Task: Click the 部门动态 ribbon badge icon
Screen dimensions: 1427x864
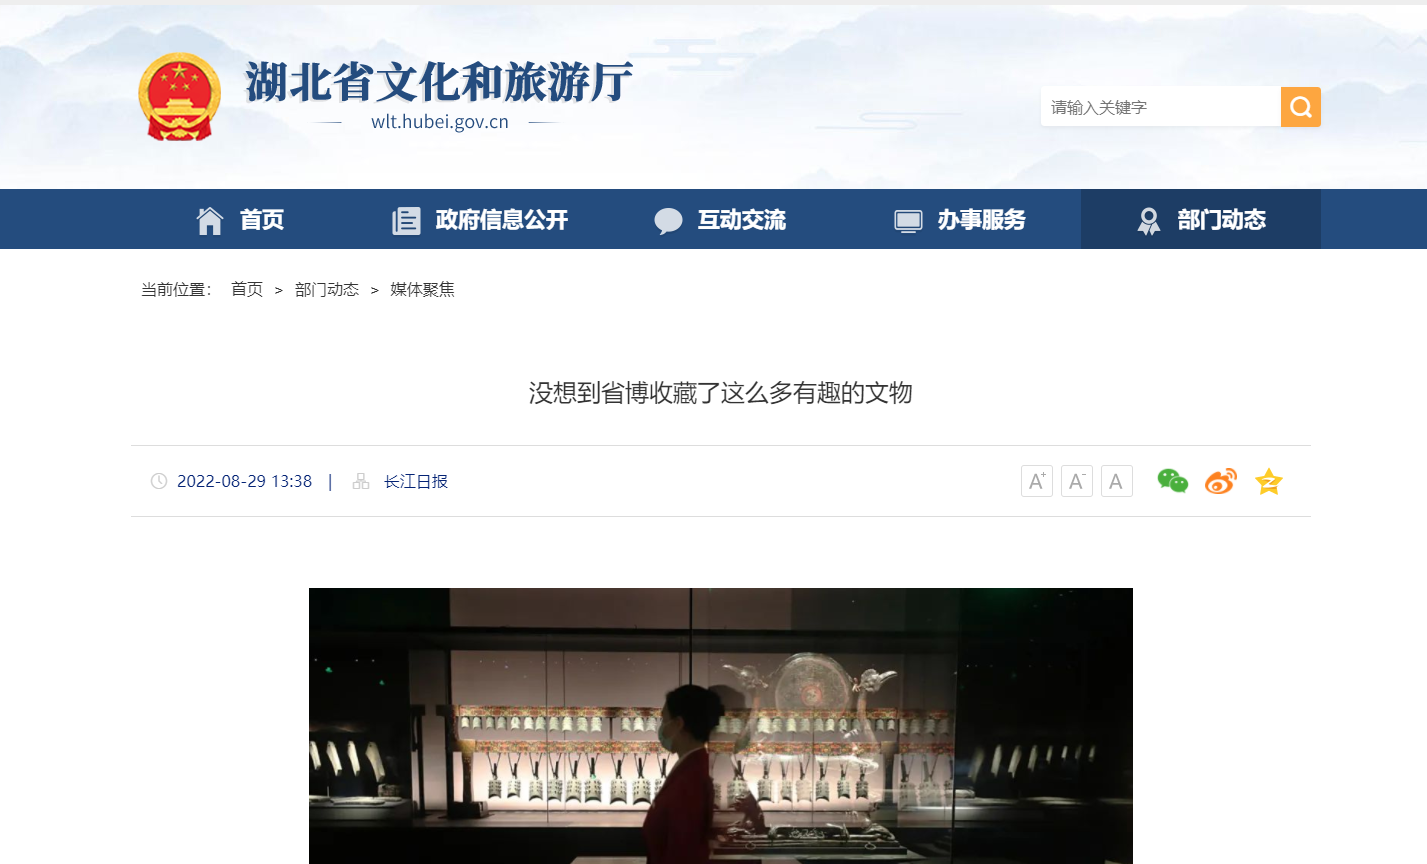Action: (1149, 220)
